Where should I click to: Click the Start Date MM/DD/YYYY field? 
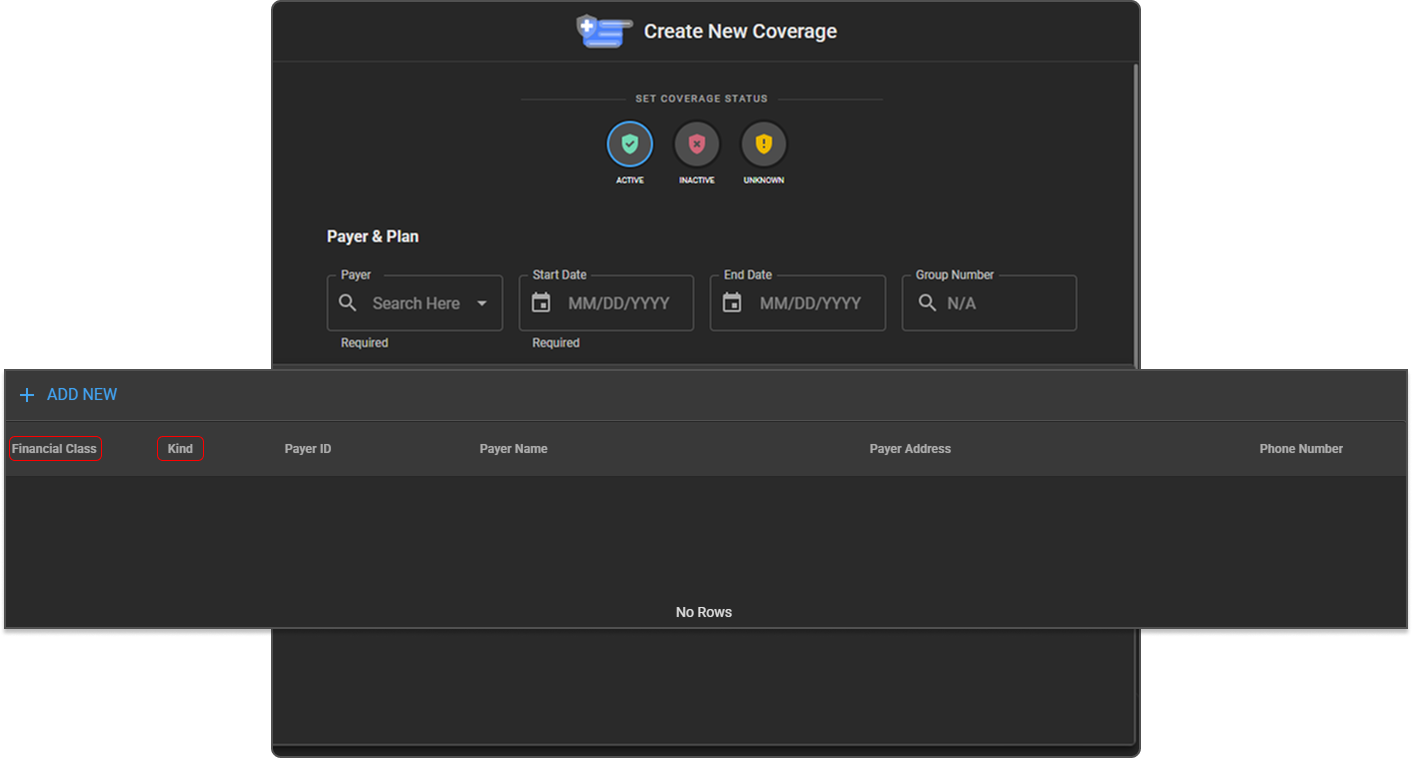click(x=606, y=303)
